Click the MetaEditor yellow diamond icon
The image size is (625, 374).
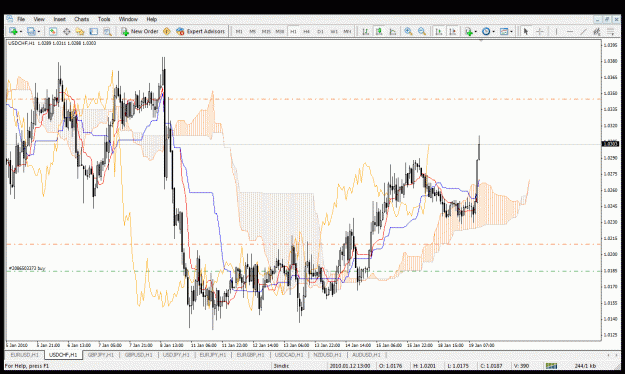[x=167, y=31]
